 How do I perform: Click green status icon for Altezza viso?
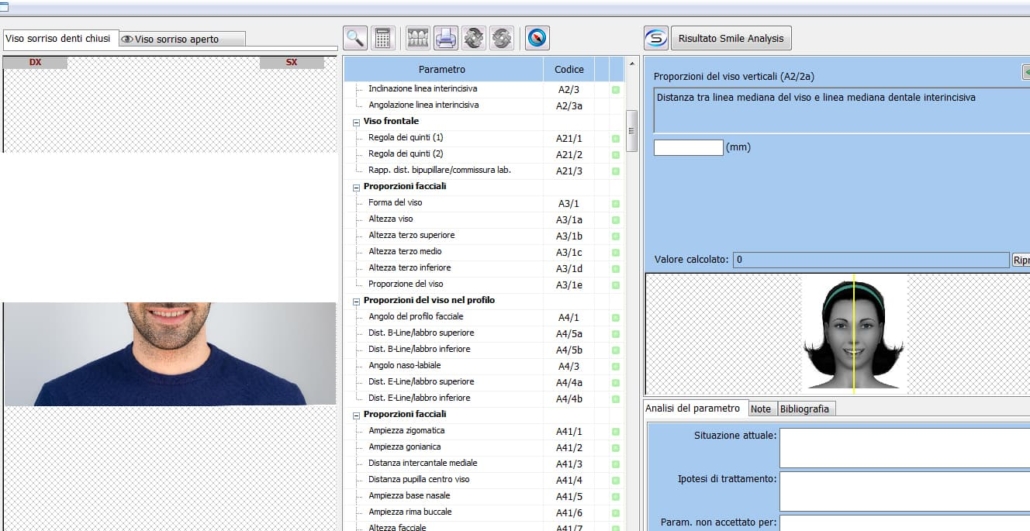point(616,220)
